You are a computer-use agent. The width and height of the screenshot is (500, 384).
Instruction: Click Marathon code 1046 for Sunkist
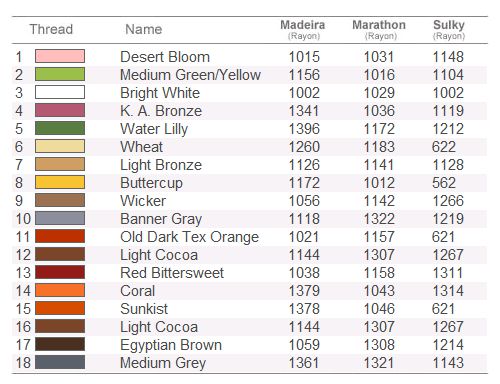click(379, 309)
